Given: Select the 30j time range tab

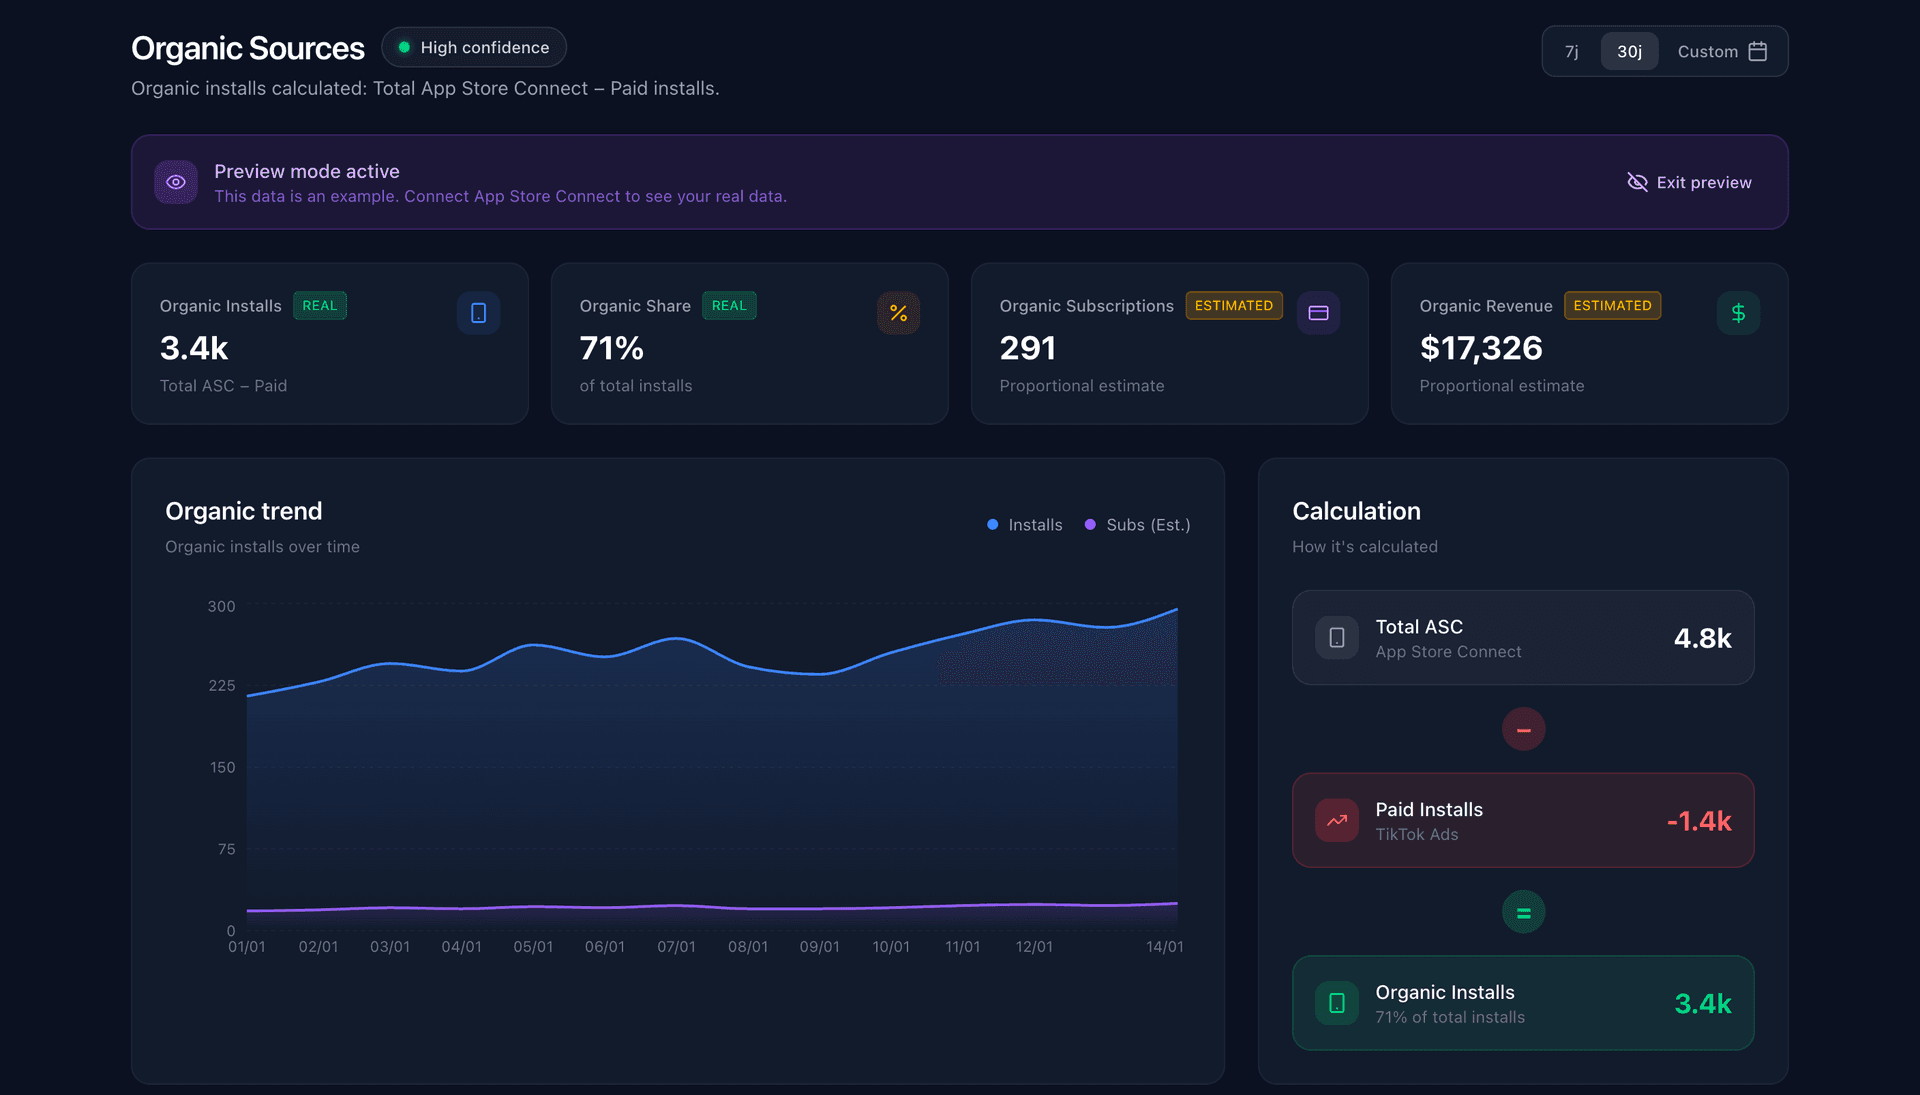Looking at the screenshot, I should pos(1629,51).
